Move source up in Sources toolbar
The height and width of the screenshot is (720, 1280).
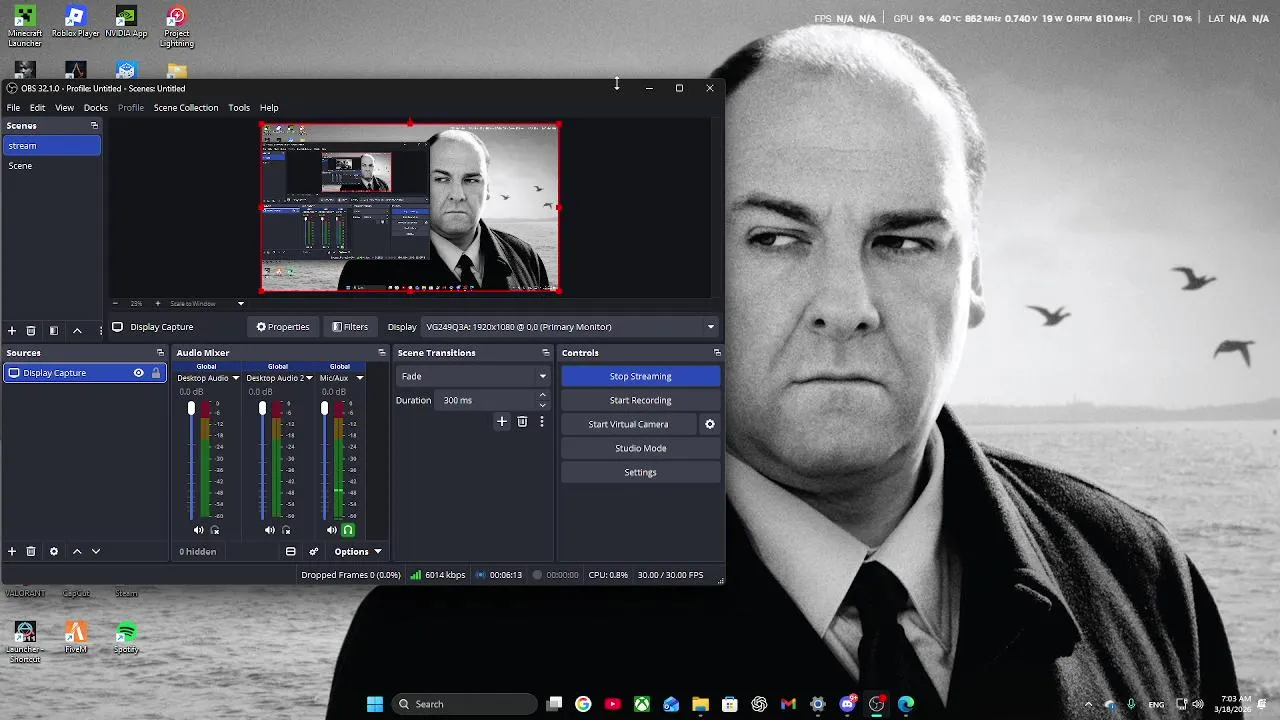tap(77, 551)
